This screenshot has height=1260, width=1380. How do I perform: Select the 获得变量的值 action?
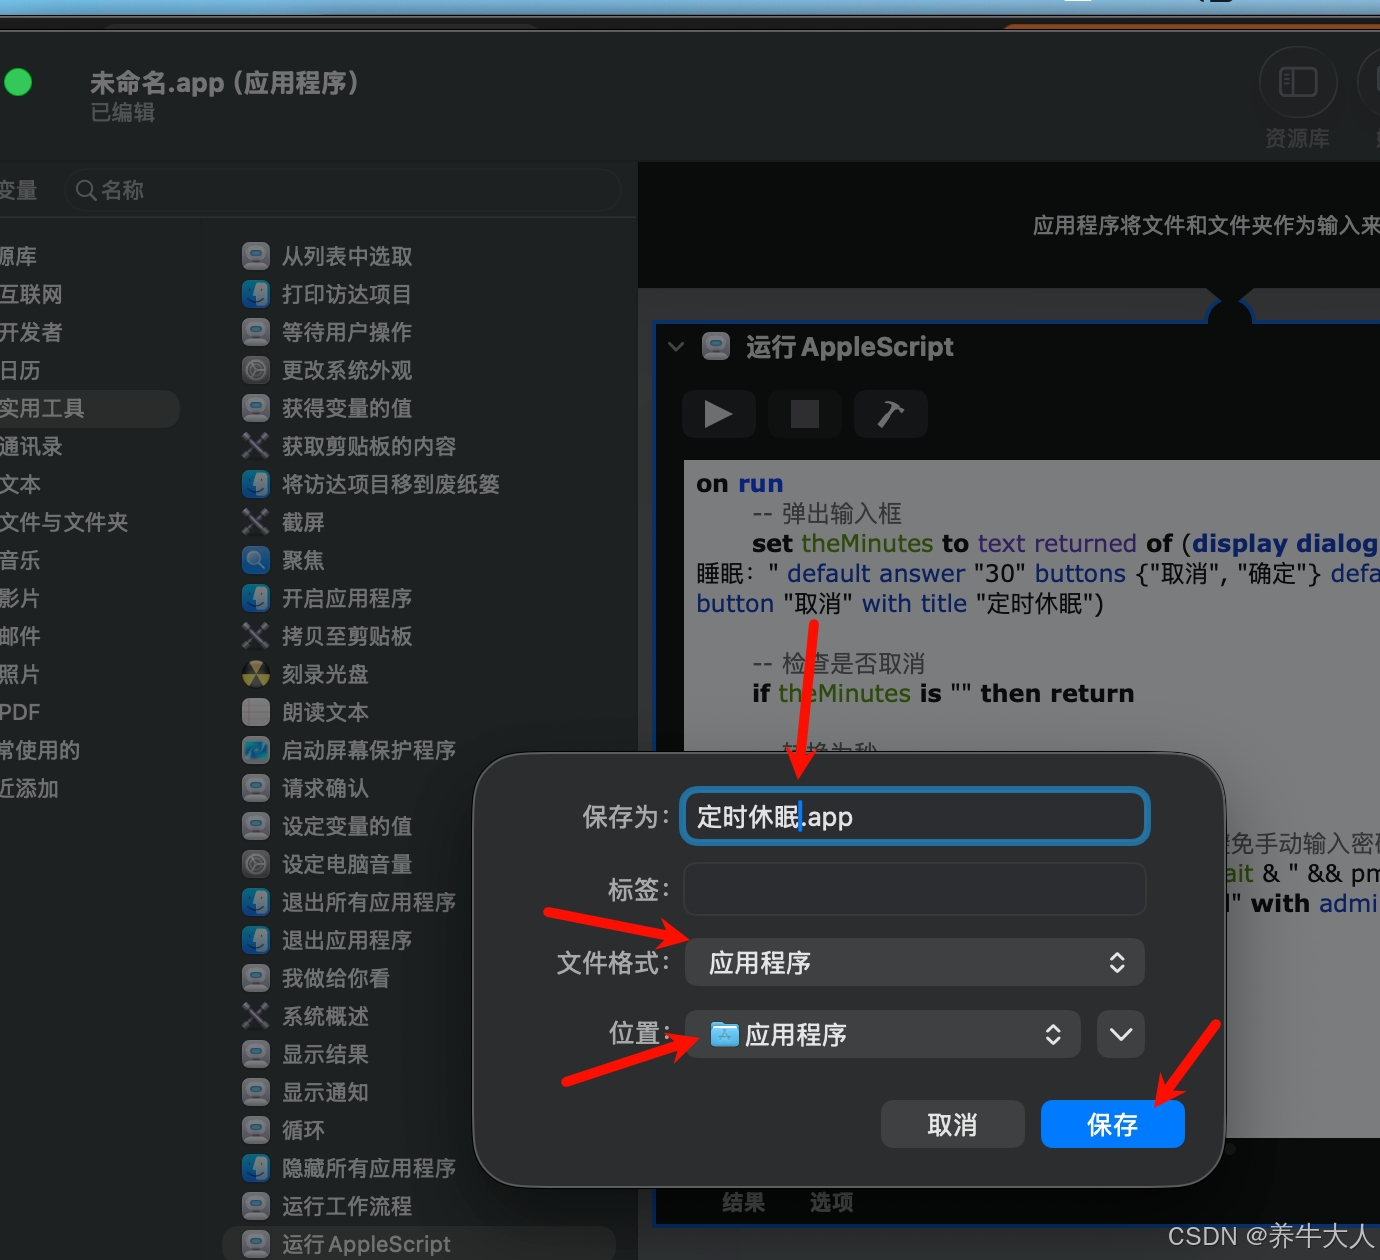pyautogui.click(x=327, y=409)
